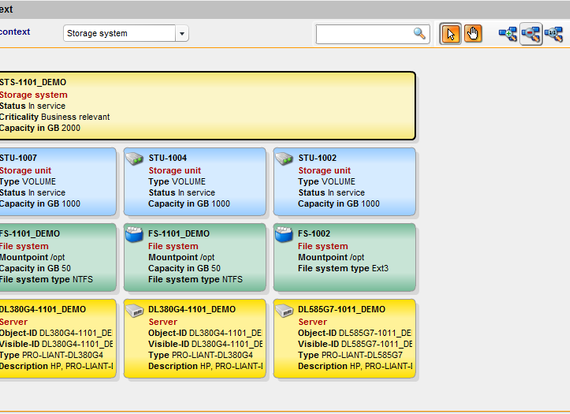
Task: Click the magnifier search icon
Action: click(420, 33)
